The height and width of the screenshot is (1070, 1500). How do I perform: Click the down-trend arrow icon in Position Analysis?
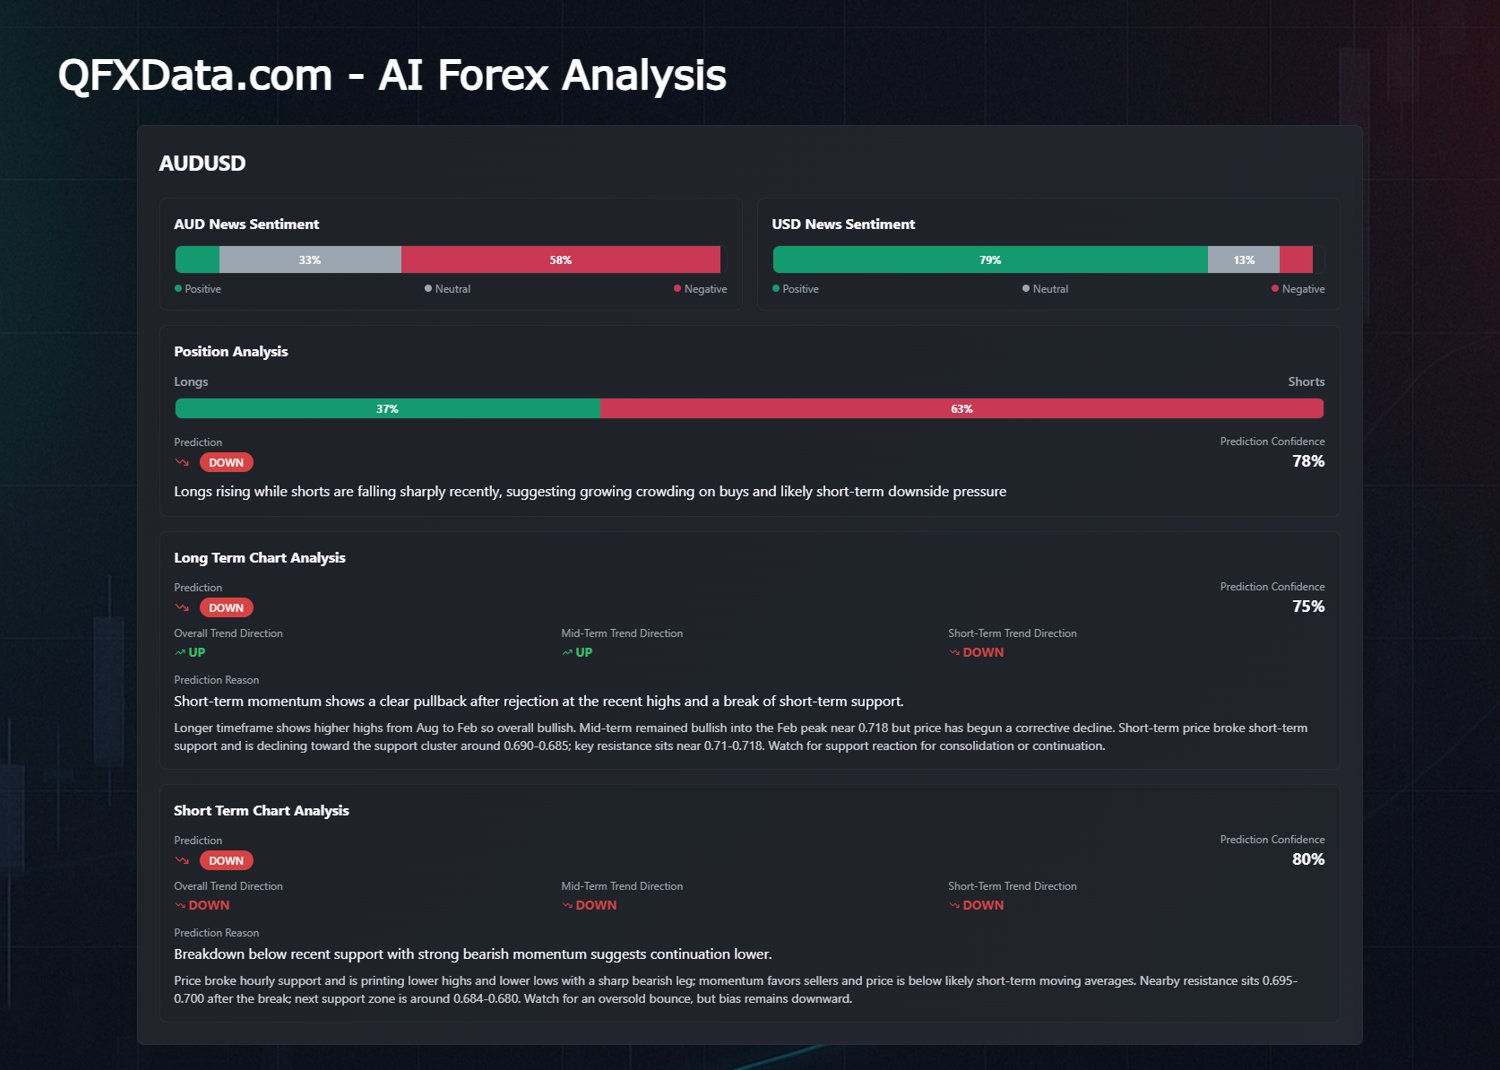tap(182, 462)
